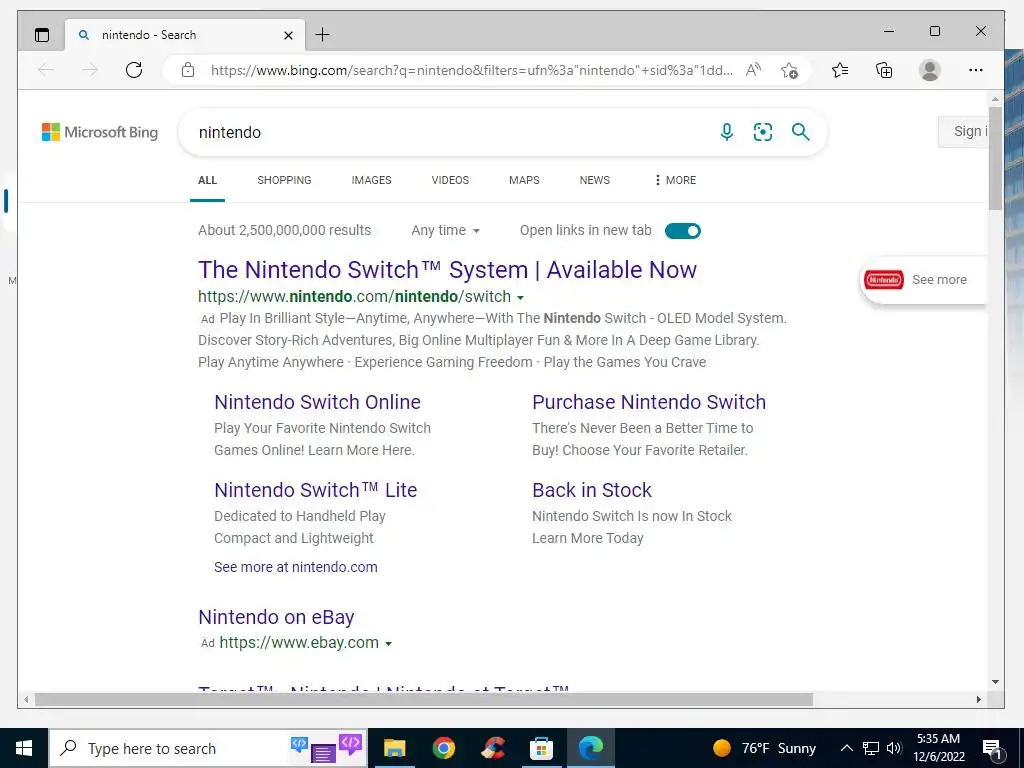View site information lock icon
The image size is (1024, 768).
pos(188,70)
